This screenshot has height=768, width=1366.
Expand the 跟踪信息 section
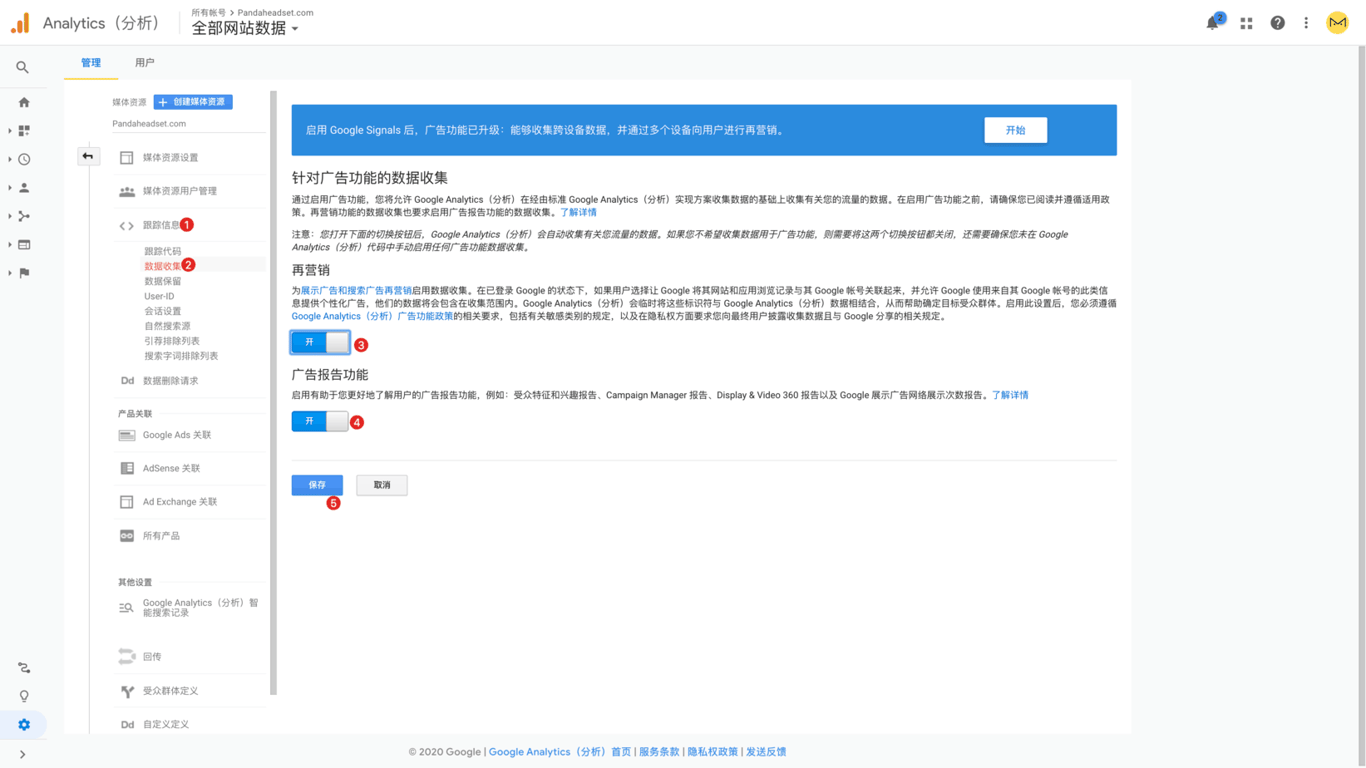161,225
